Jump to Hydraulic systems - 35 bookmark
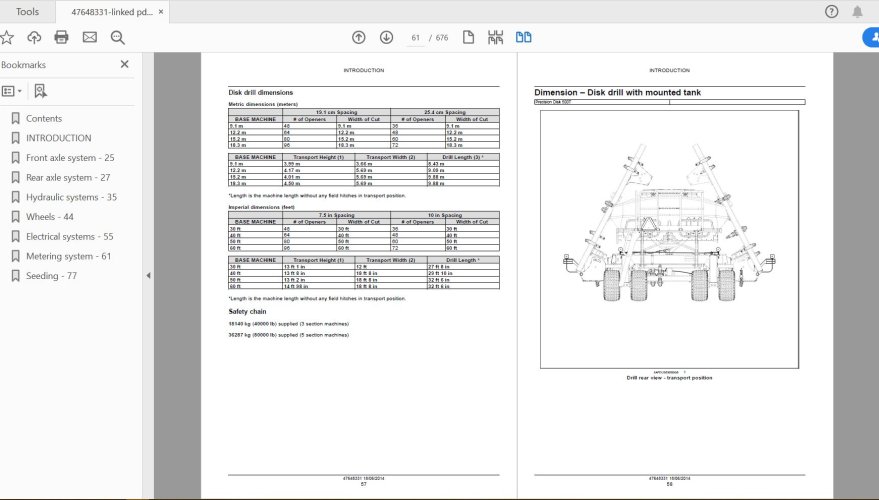 72,197
